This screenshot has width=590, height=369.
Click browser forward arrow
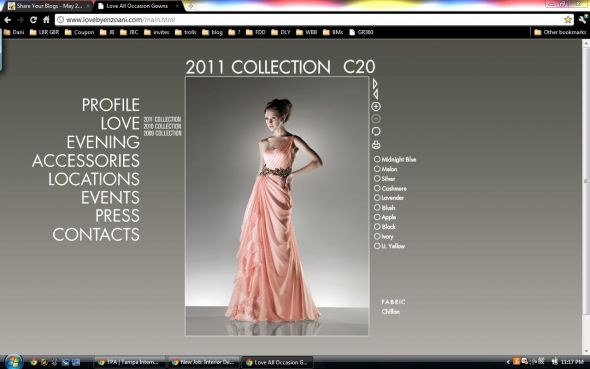pos(20,20)
